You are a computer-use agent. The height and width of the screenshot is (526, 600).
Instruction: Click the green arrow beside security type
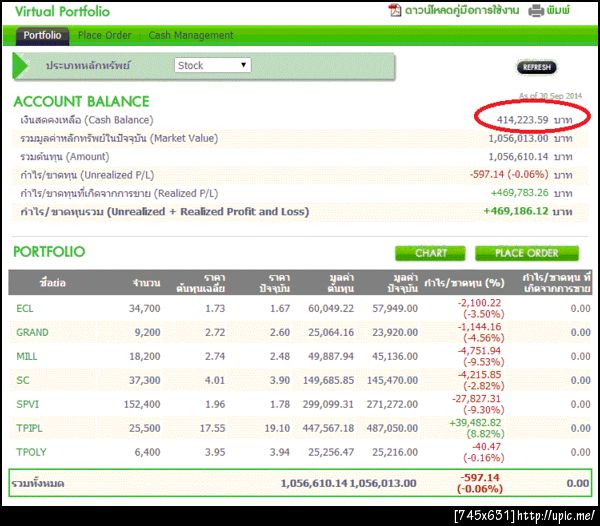coord(20,65)
